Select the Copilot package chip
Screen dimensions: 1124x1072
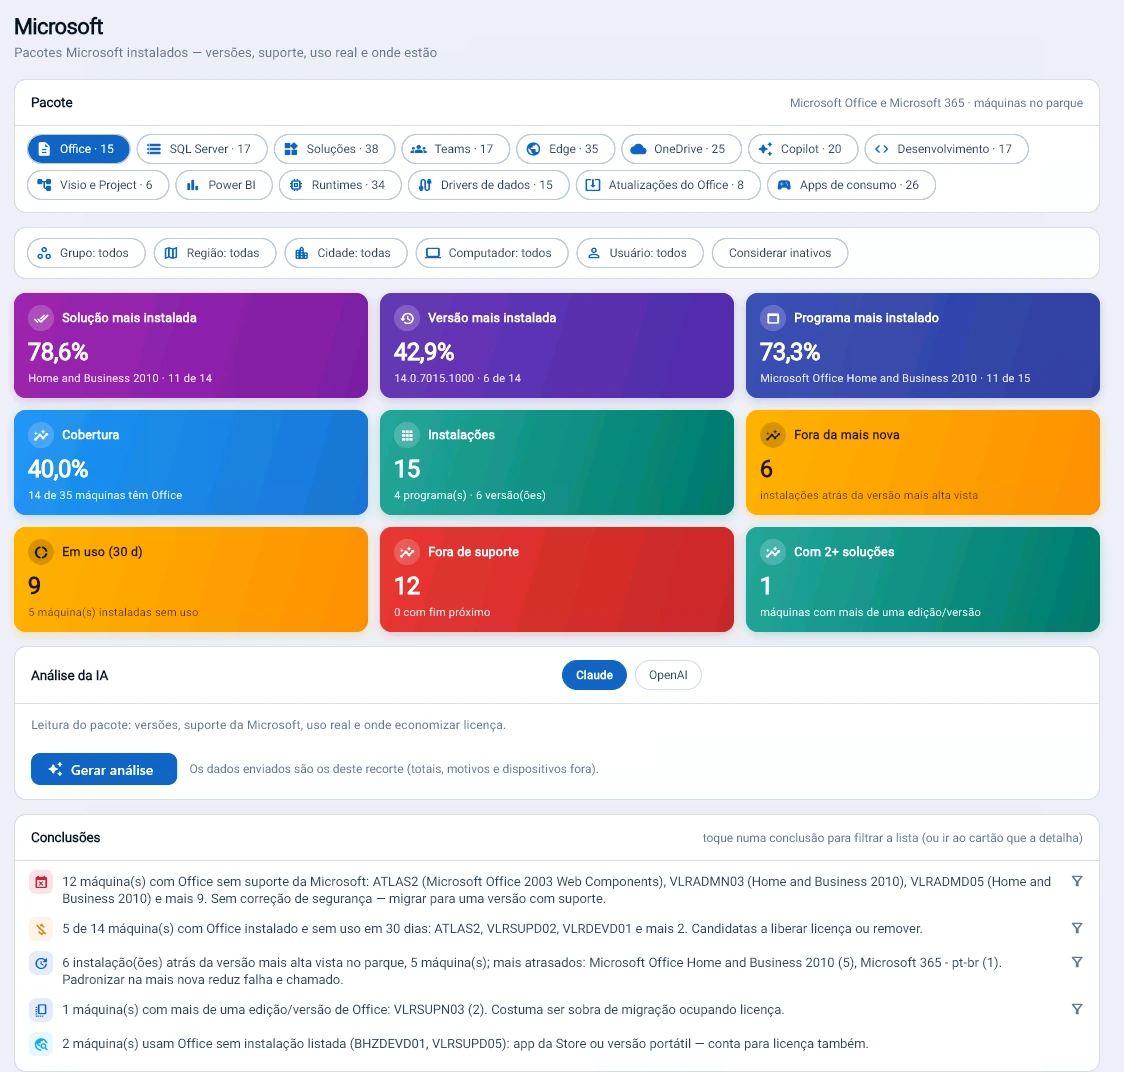click(x=803, y=149)
